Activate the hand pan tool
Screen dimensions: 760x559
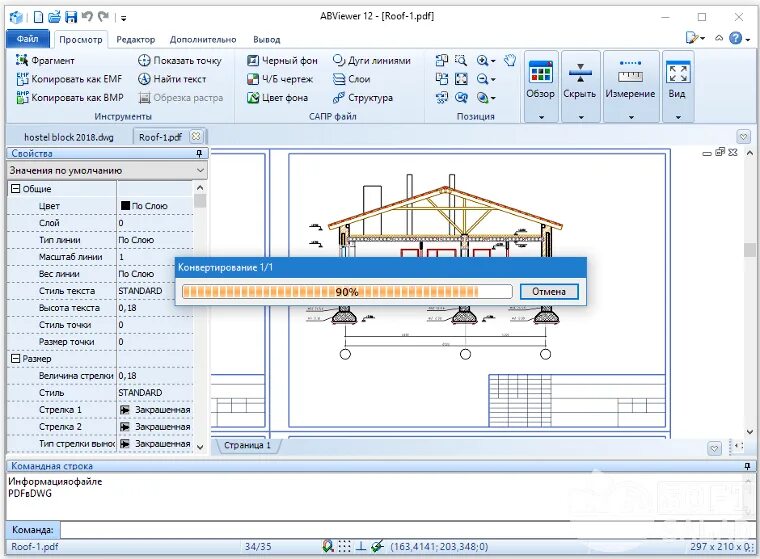click(509, 60)
